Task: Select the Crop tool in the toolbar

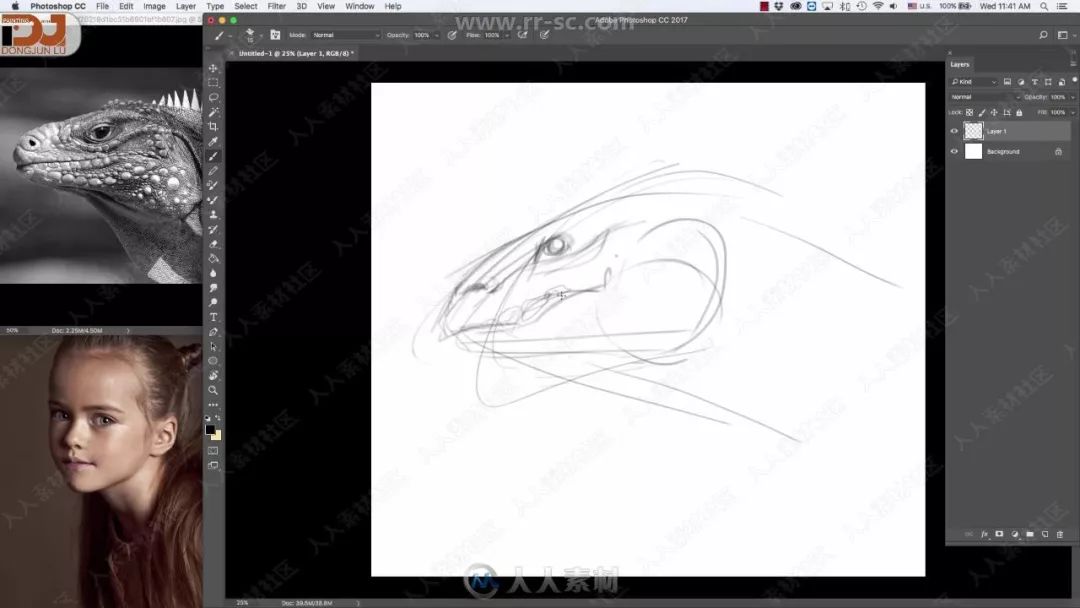Action: 214,127
